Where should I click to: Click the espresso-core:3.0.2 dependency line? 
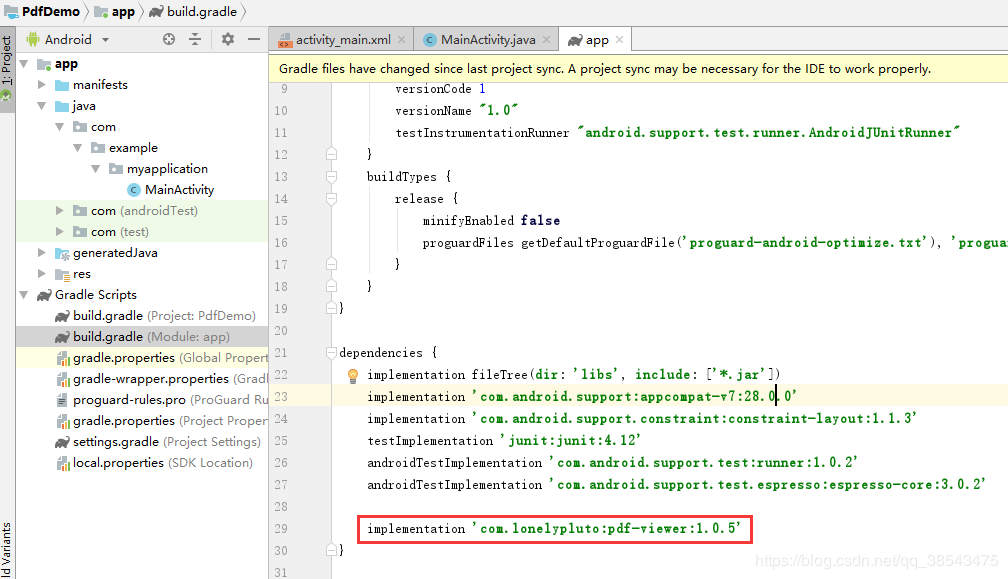coord(676,485)
